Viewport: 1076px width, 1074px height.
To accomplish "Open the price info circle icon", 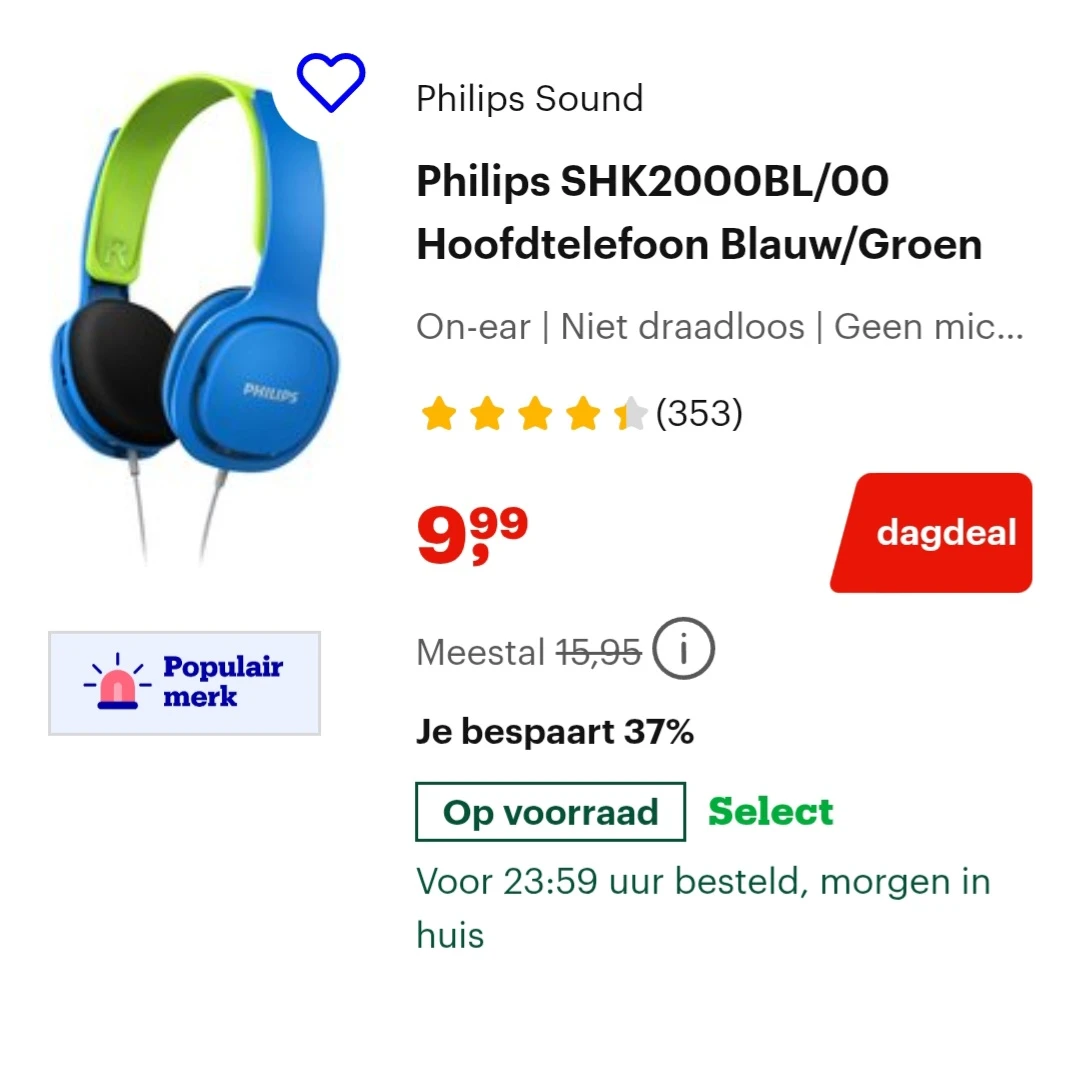I will [x=683, y=649].
